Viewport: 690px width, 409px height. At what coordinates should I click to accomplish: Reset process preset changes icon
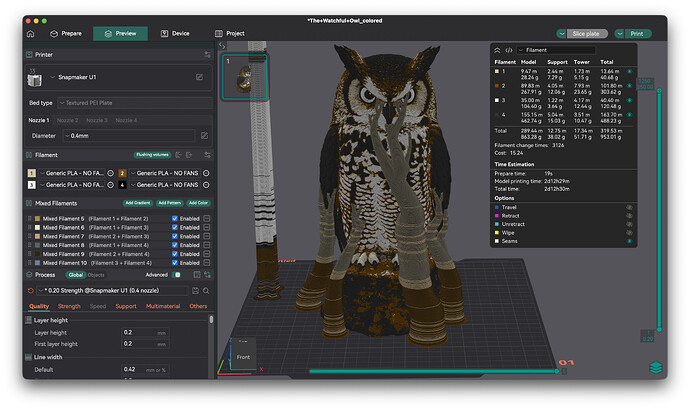pos(30,291)
